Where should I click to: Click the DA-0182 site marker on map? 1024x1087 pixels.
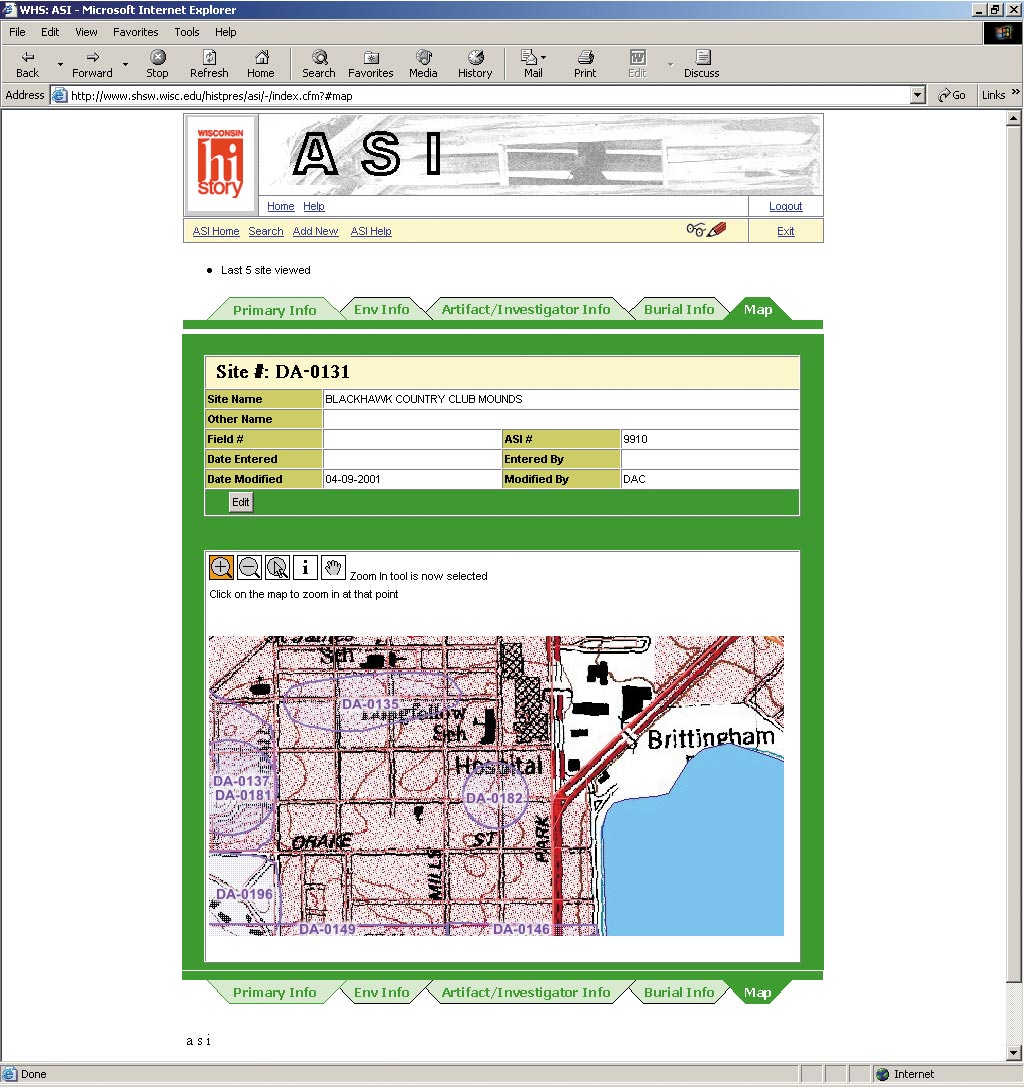(494, 798)
